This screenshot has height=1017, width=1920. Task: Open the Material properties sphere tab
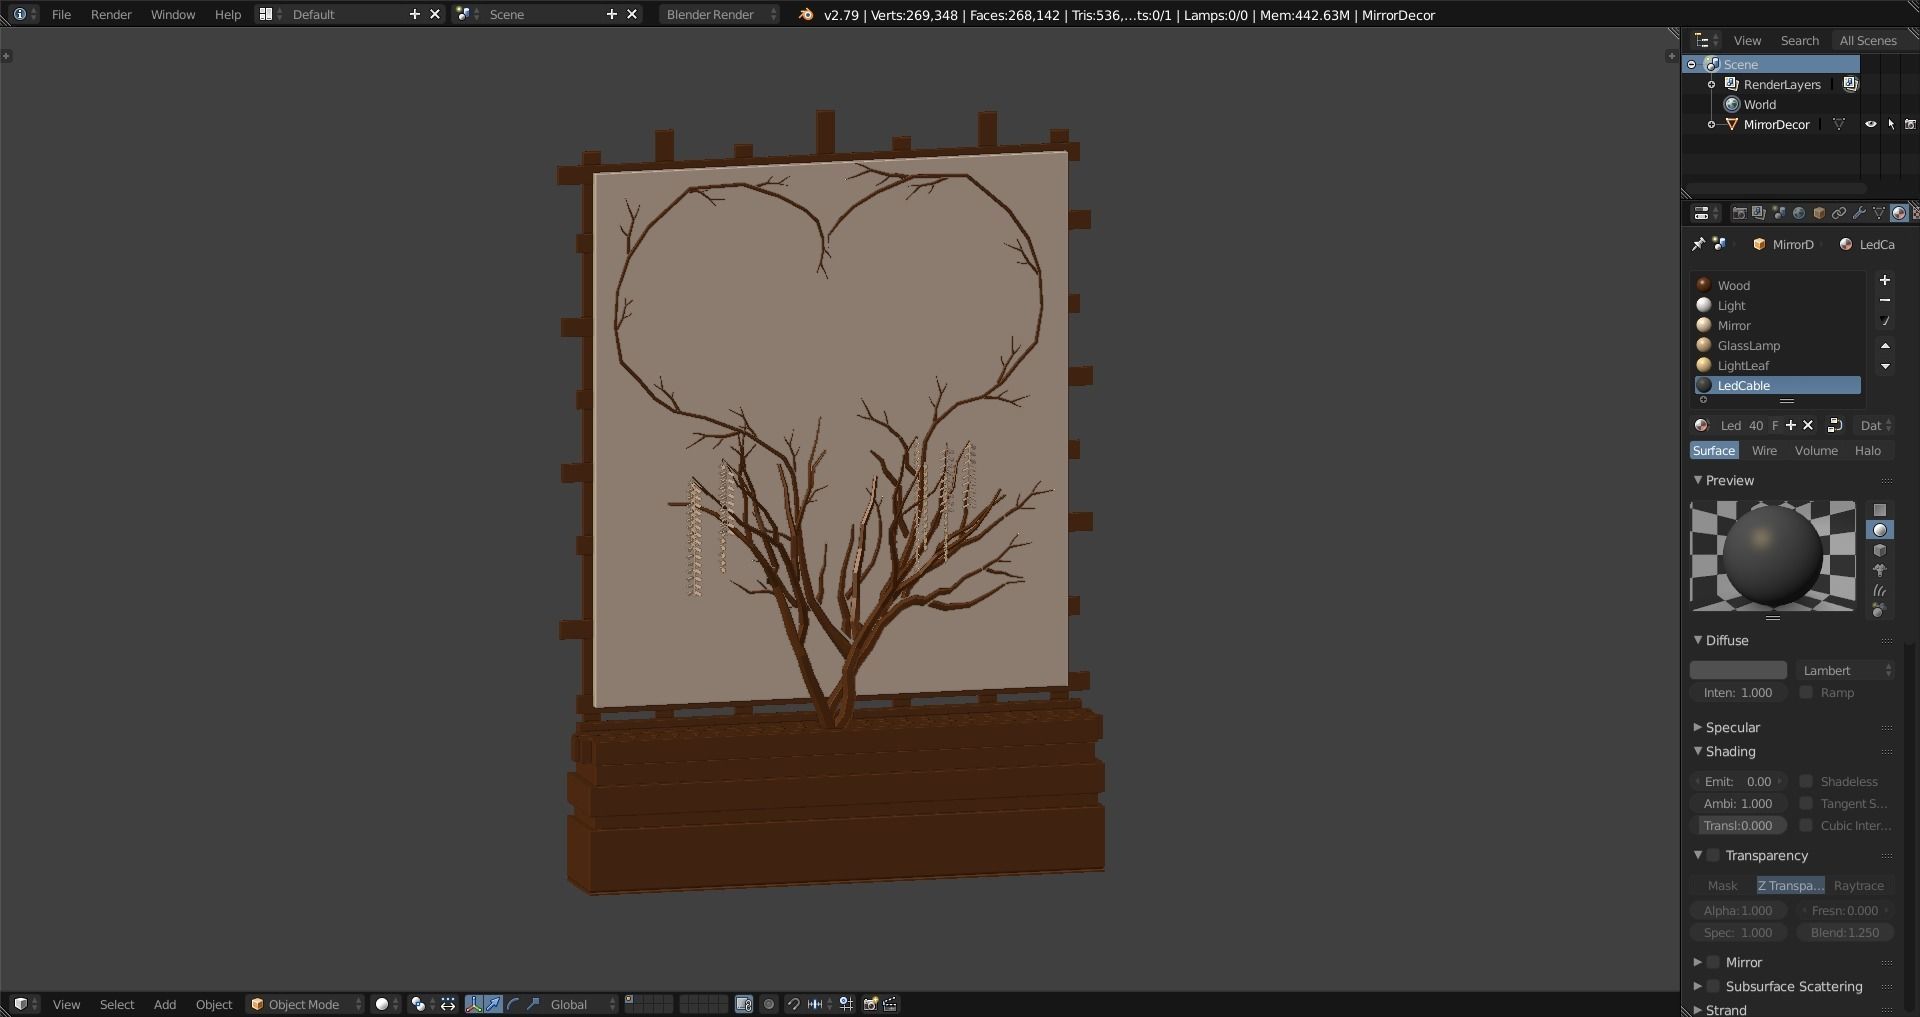pos(1898,213)
